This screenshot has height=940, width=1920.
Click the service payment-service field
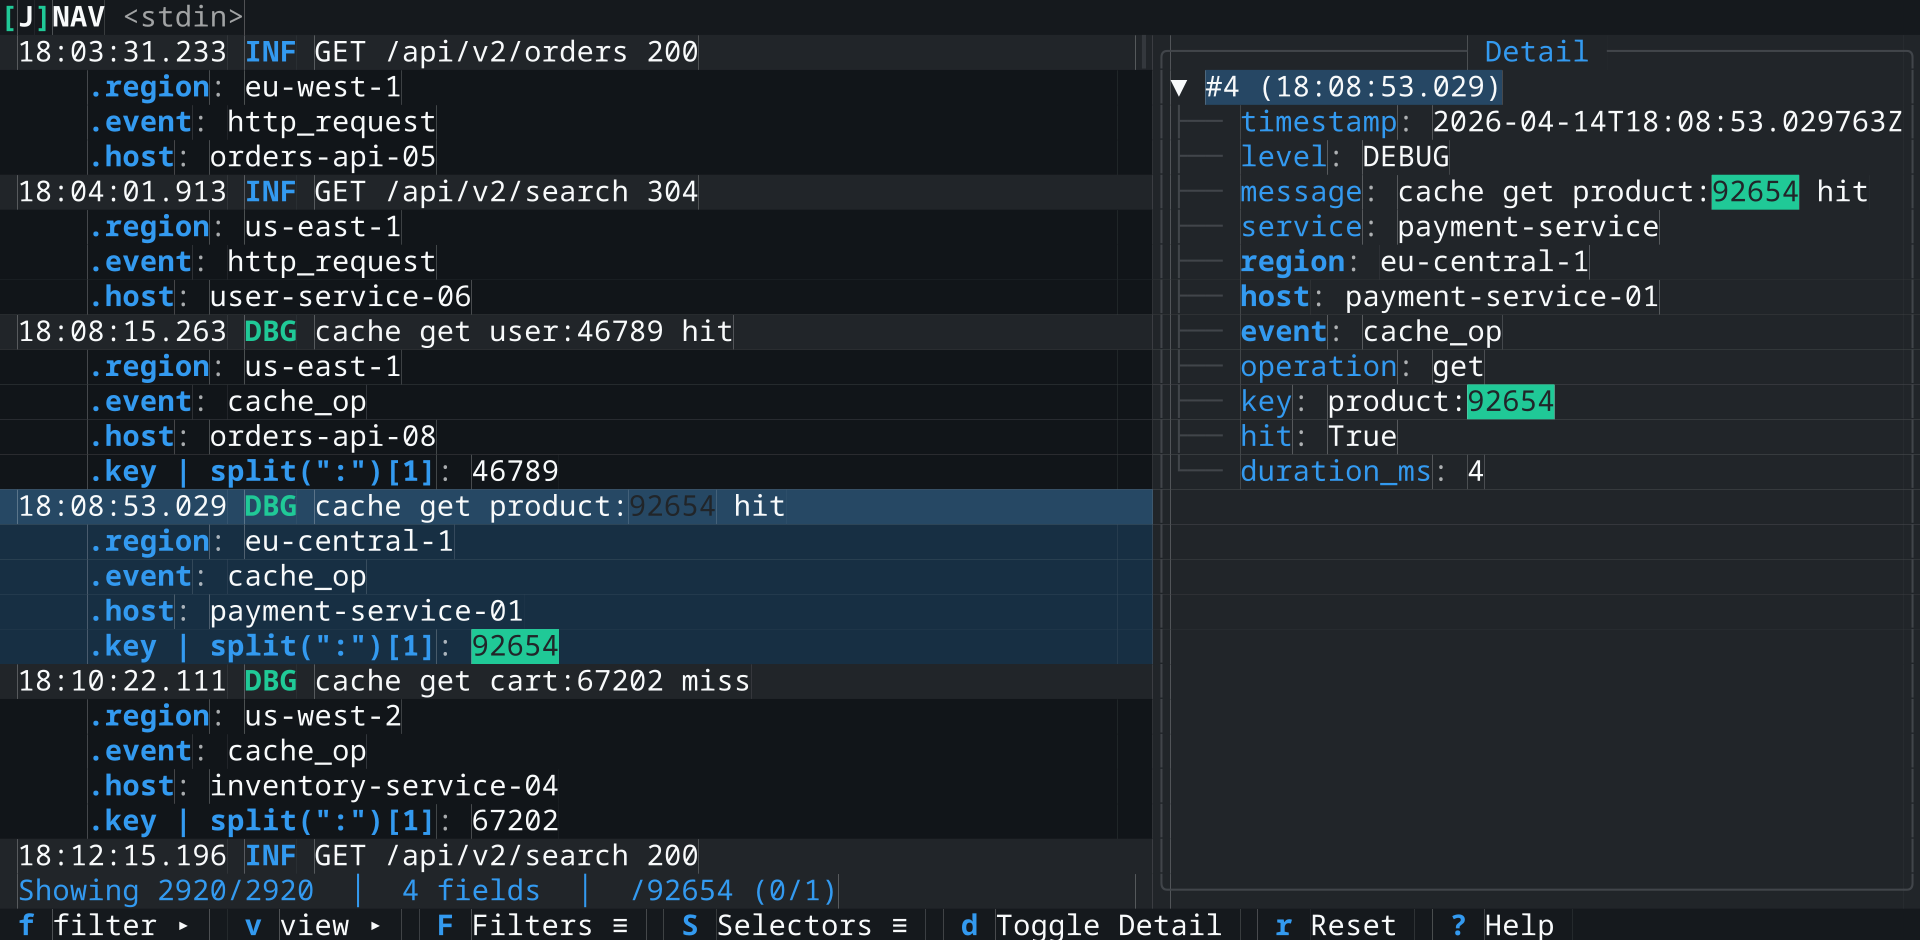[1450, 227]
